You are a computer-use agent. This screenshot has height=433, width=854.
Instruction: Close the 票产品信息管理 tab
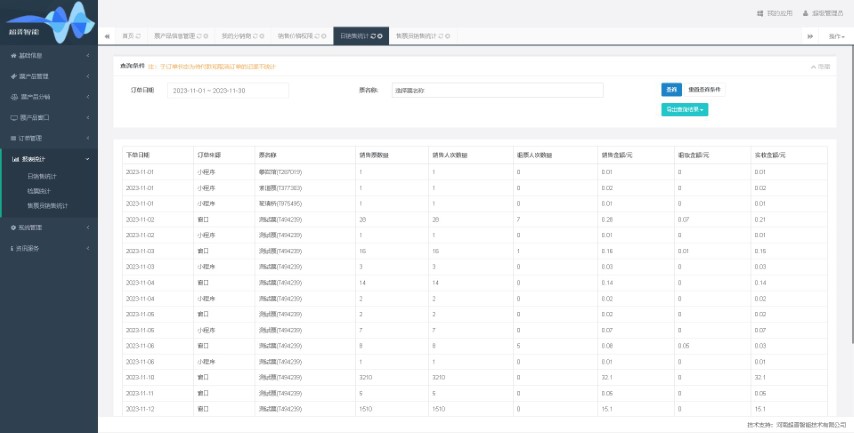point(206,36)
